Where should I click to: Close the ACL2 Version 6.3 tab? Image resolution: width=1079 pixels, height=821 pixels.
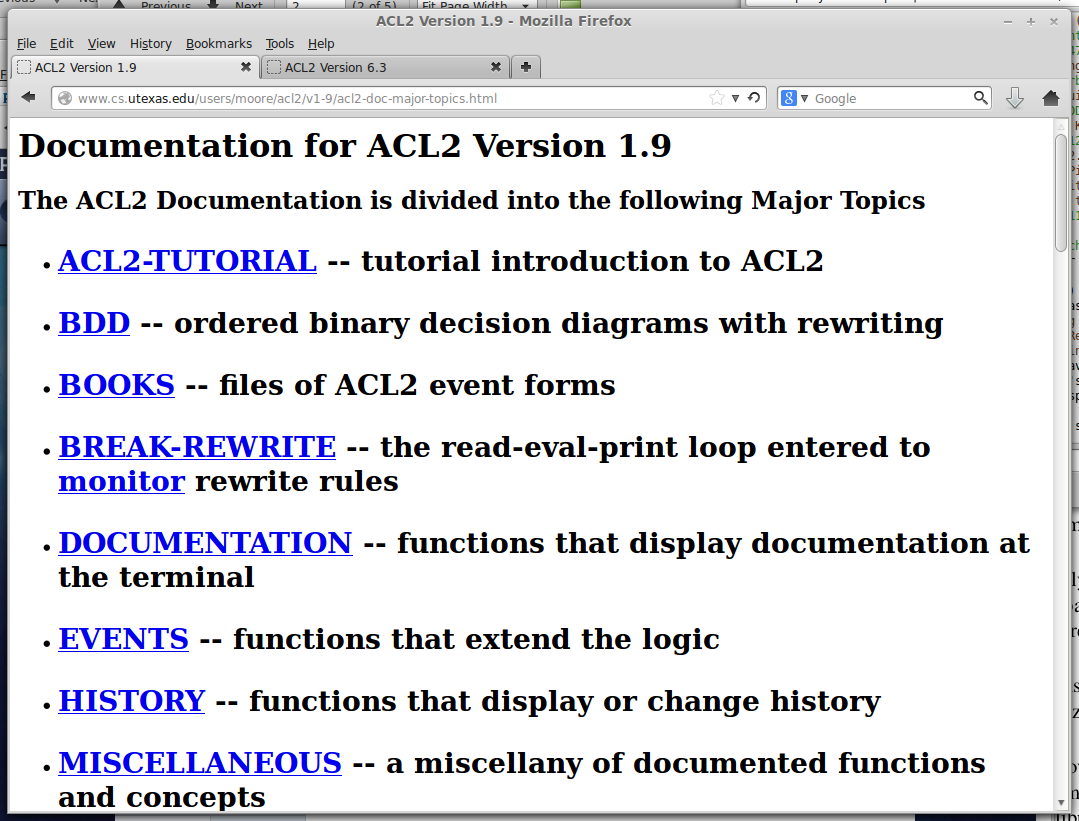pos(495,67)
